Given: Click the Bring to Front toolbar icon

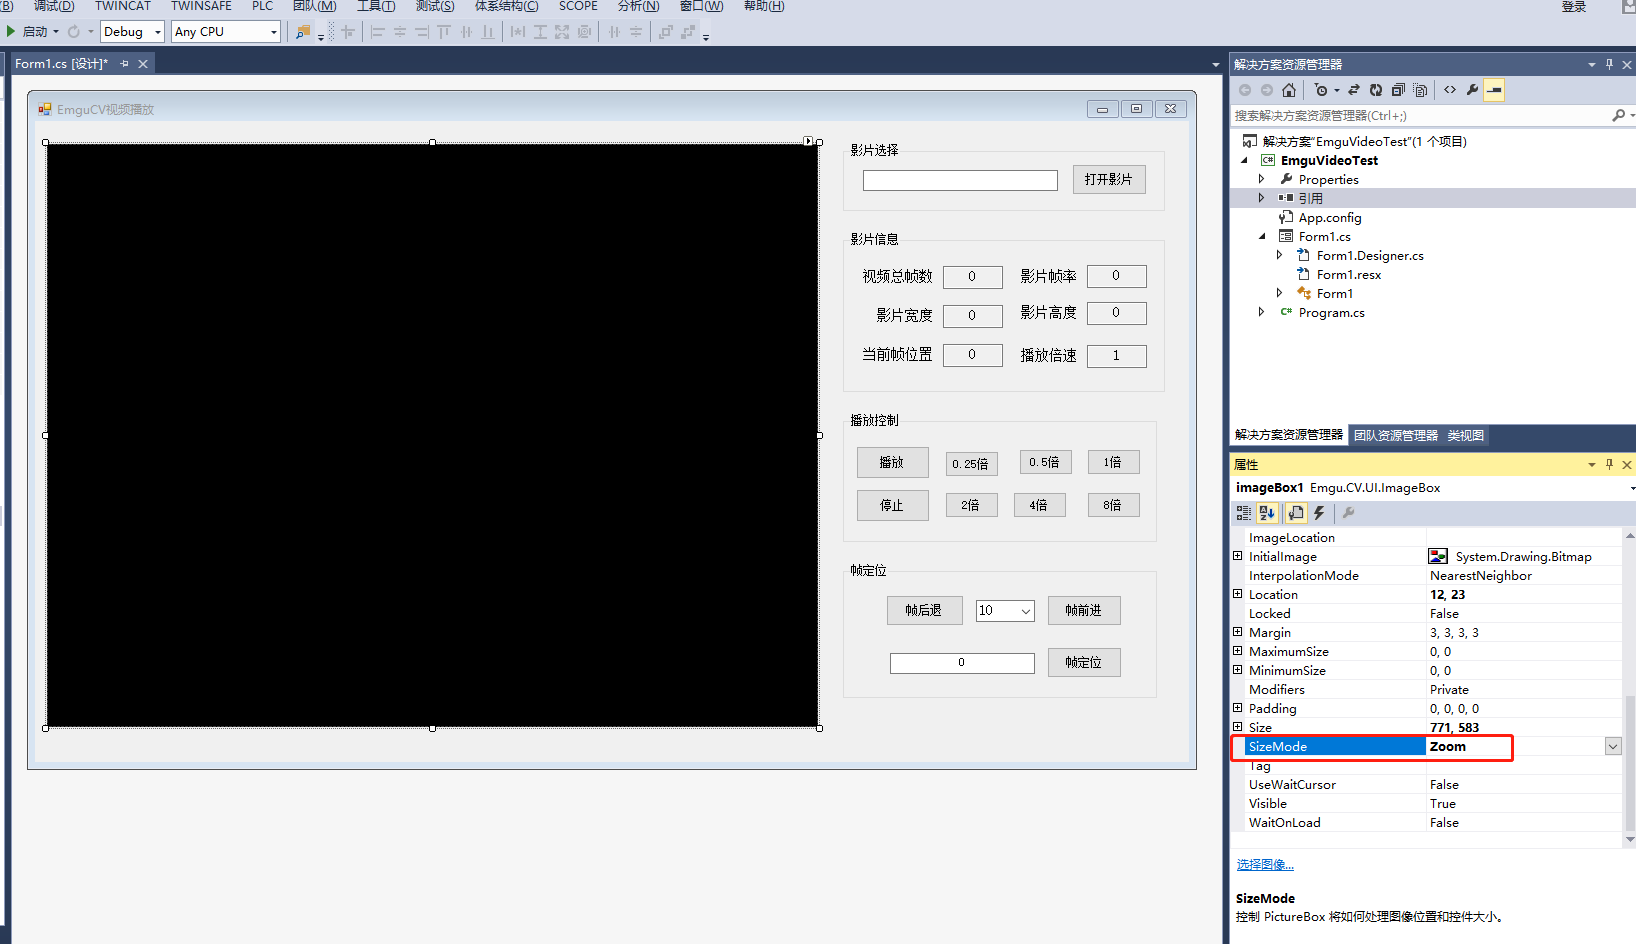Looking at the screenshot, I should coord(665,32).
